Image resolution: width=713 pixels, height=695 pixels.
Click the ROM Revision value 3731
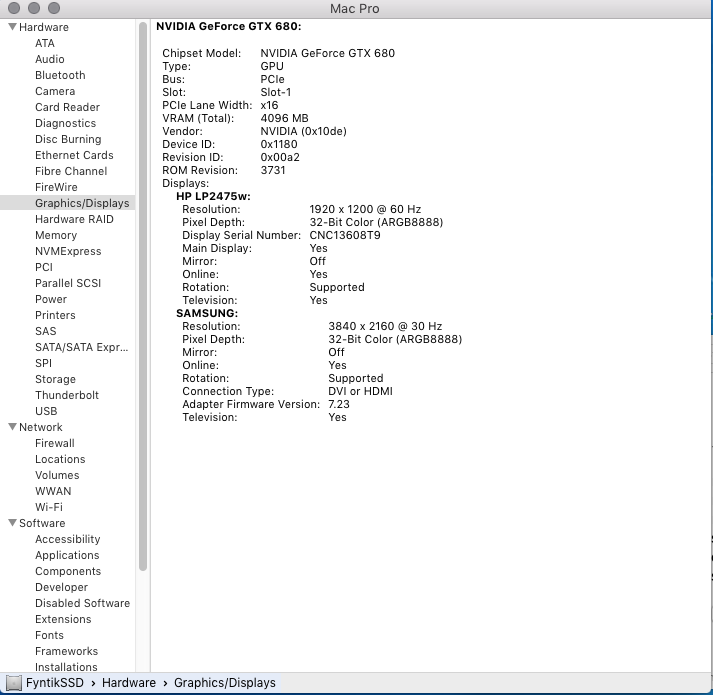pos(273,170)
